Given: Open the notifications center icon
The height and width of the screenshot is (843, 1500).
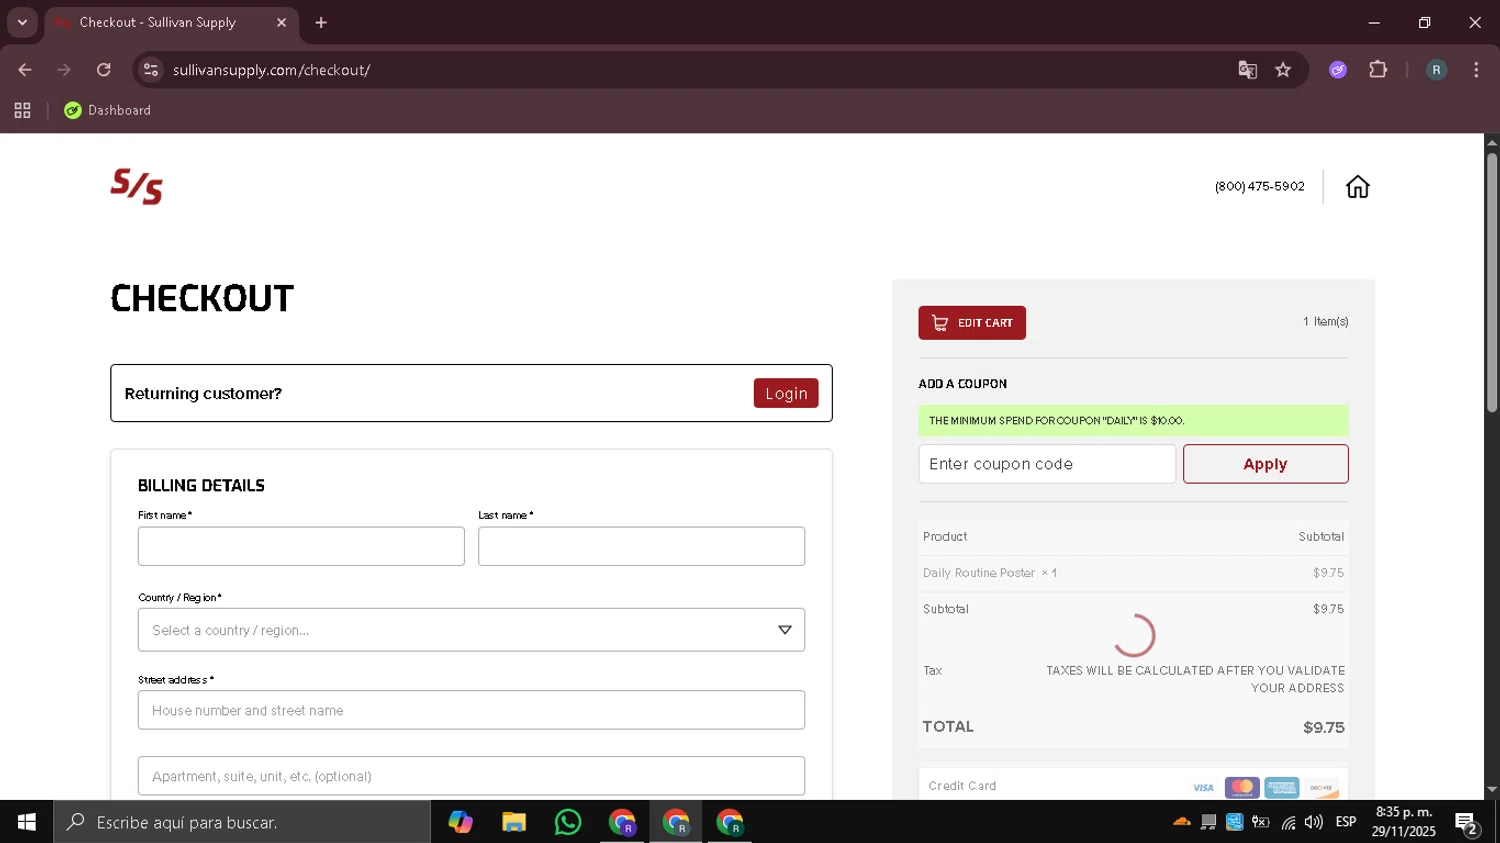Looking at the screenshot, I should (1467, 823).
